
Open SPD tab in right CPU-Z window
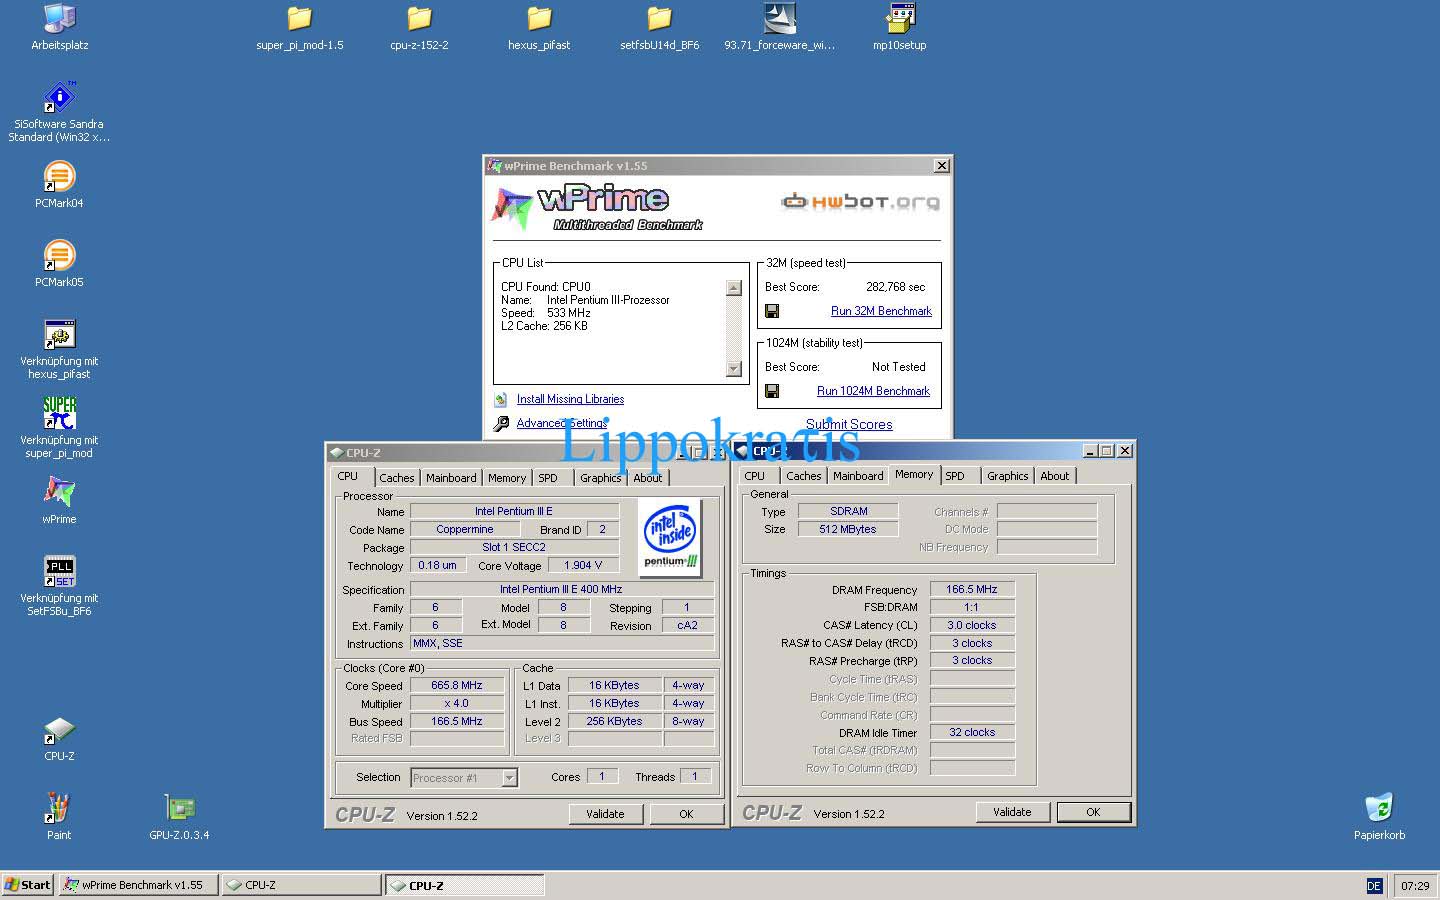click(956, 476)
